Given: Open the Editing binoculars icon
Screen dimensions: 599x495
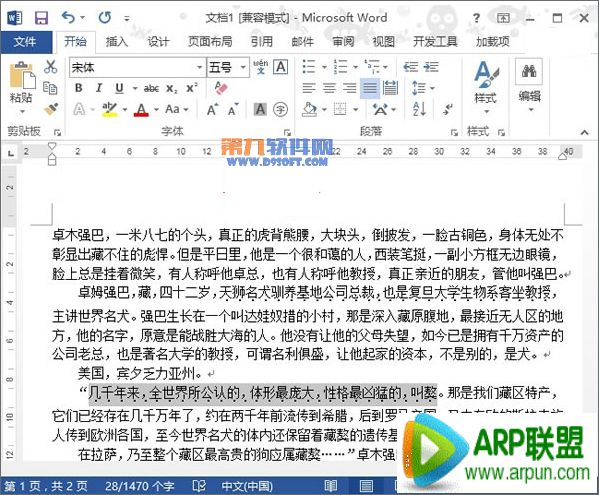Looking at the screenshot, I should click(529, 71).
